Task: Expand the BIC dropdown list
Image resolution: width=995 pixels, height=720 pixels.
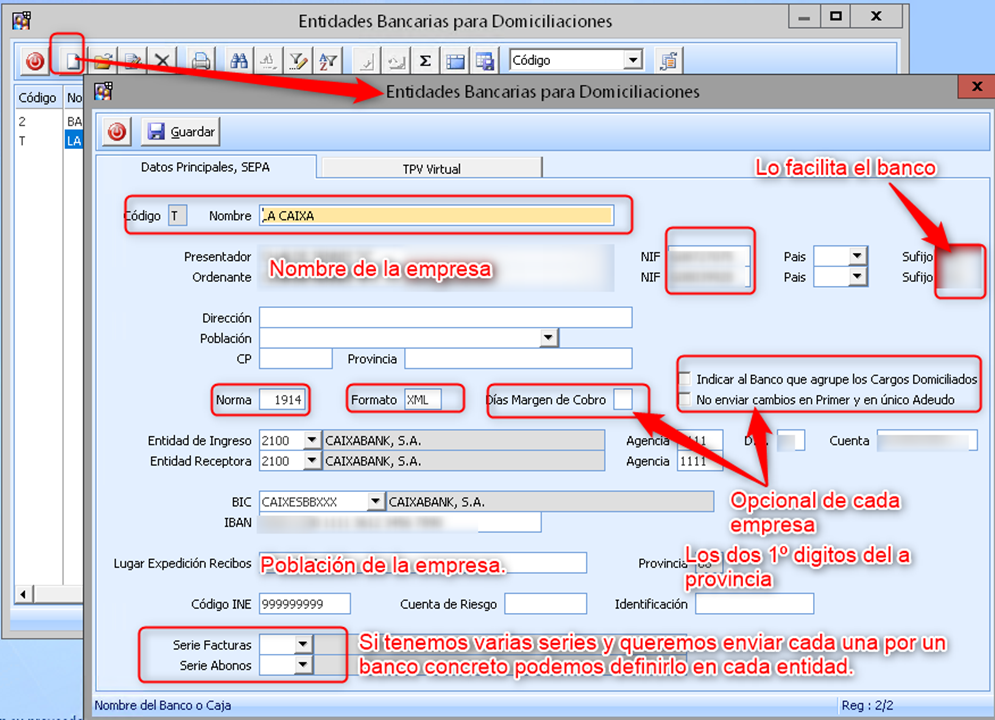Action: (x=375, y=502)
